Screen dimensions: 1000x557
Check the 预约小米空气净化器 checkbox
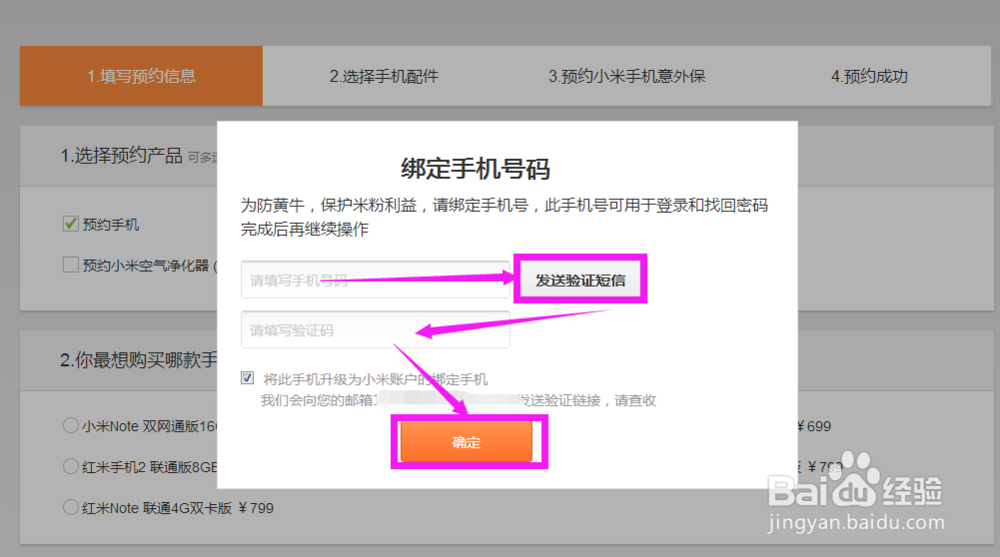click(x=71, y=265)
